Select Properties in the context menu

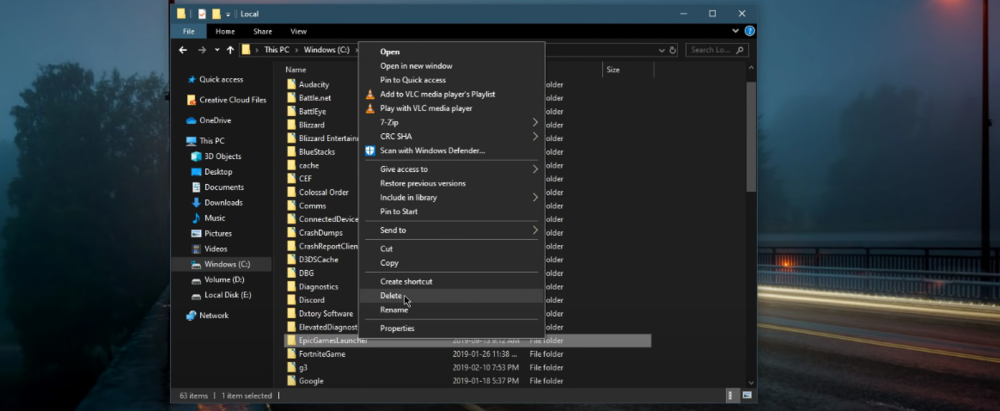pyautogui.click(x=397, y=328)
